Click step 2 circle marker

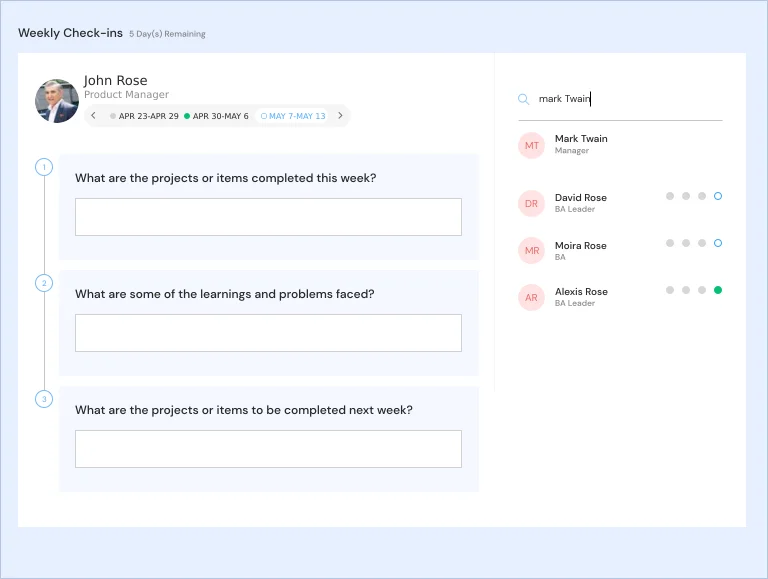coord(44,283)
